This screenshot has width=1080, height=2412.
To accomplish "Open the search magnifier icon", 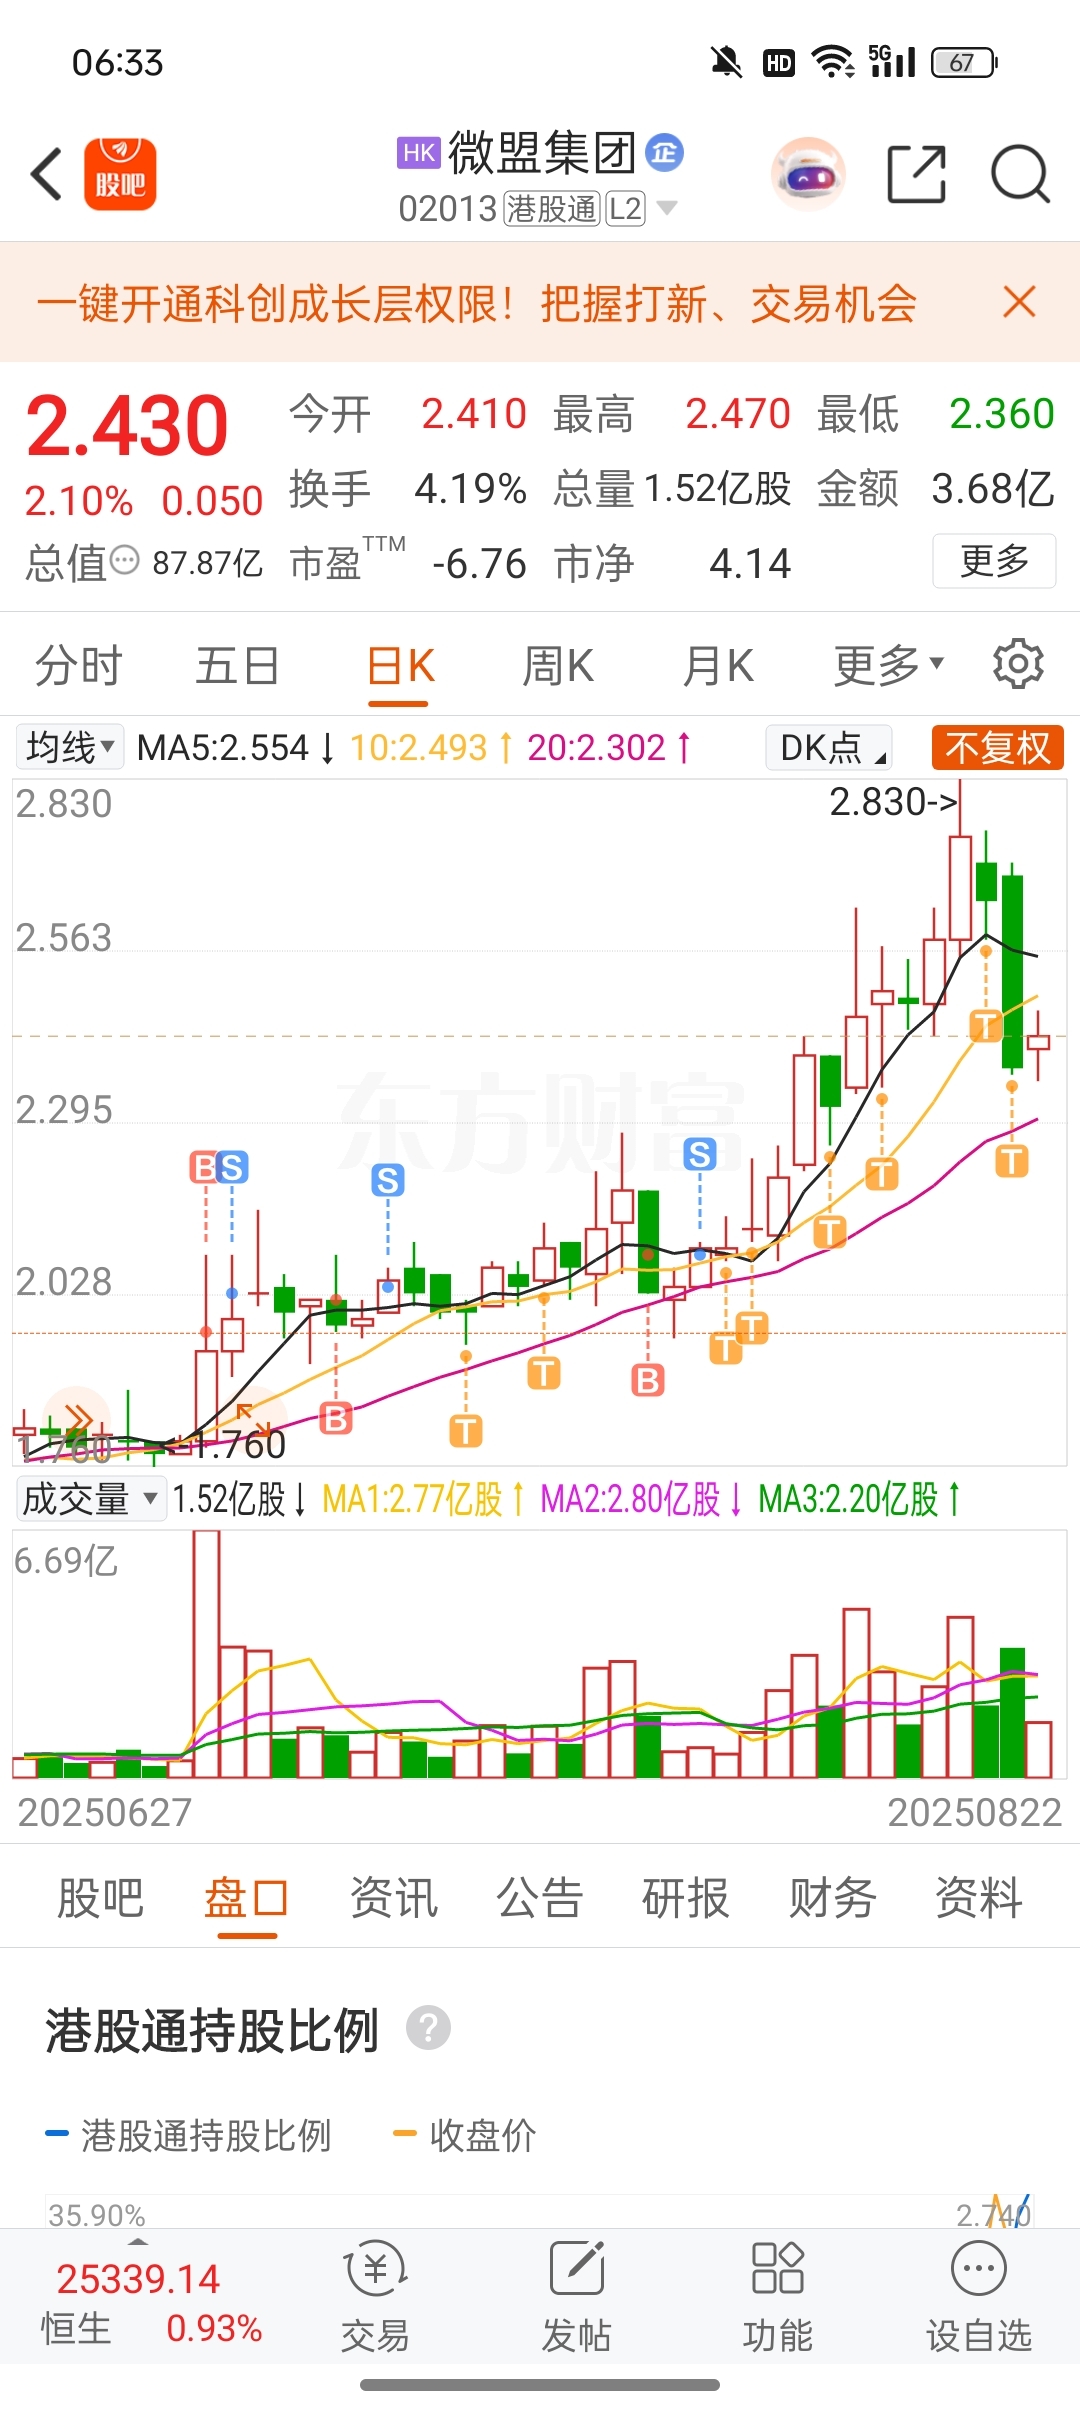I will [x=1020, y=174].
